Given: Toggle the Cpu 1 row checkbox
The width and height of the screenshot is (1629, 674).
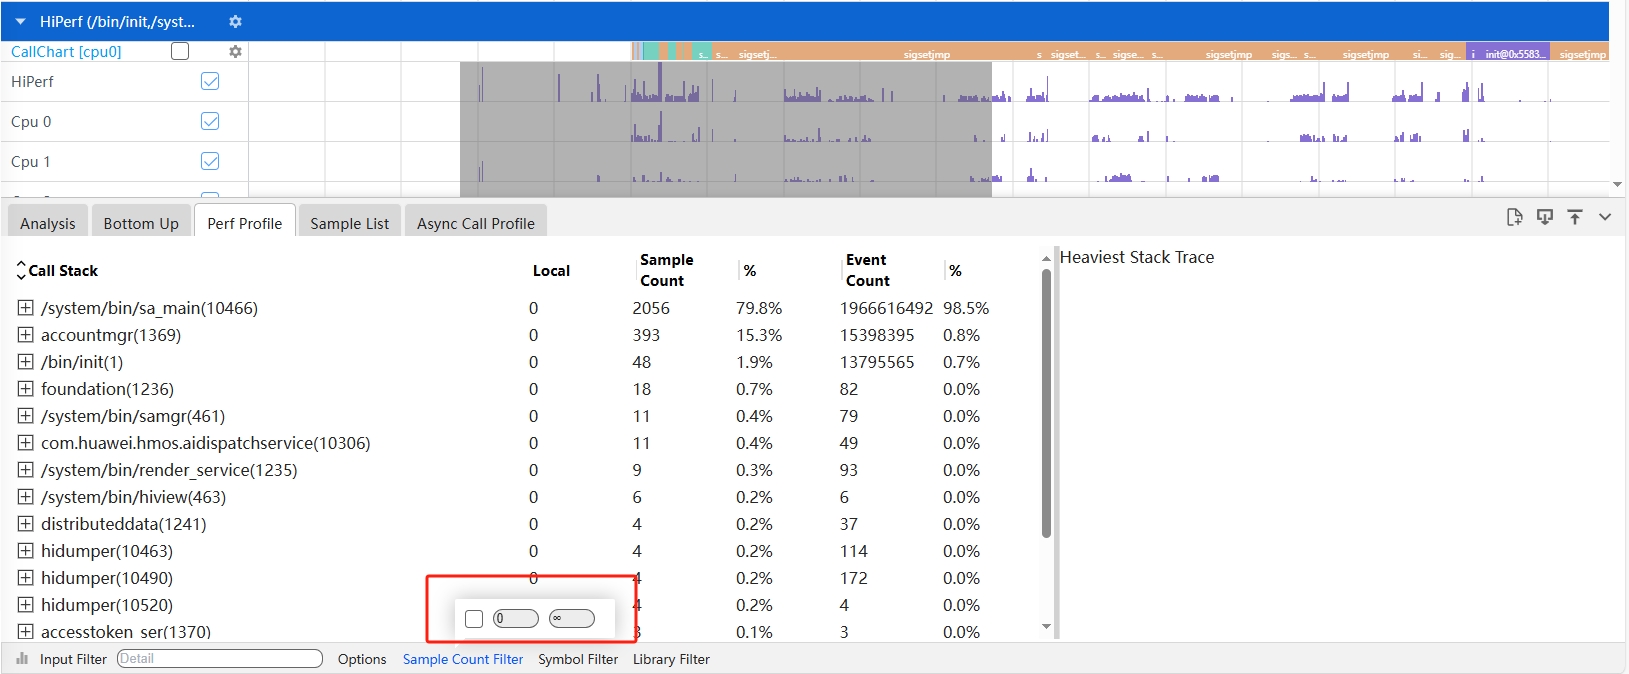Looking at the screenshot, I should pos(210,161).
